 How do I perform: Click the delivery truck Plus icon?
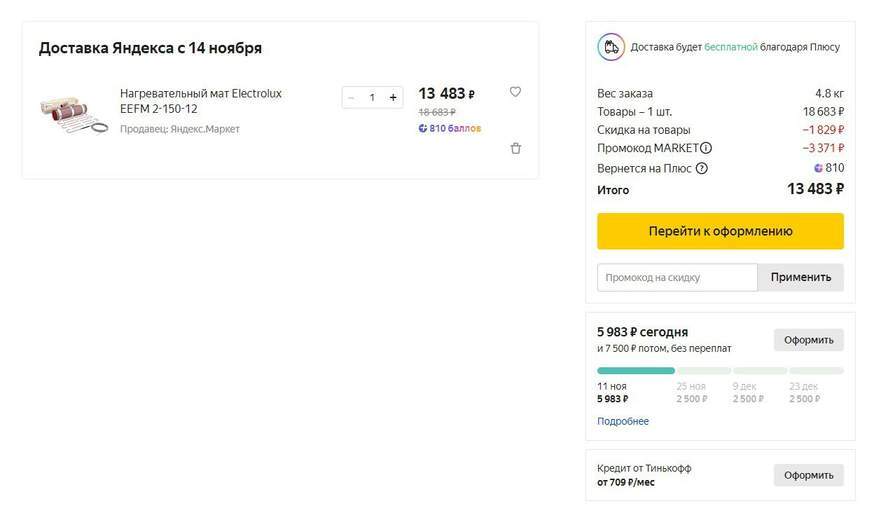pos(610,47)
